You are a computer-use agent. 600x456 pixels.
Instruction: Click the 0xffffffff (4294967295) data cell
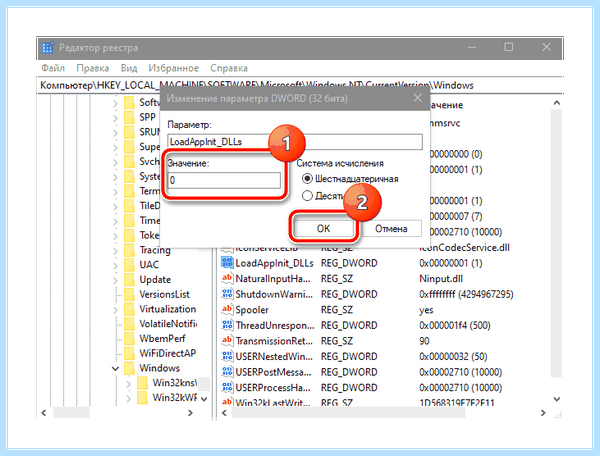(466, 294)
